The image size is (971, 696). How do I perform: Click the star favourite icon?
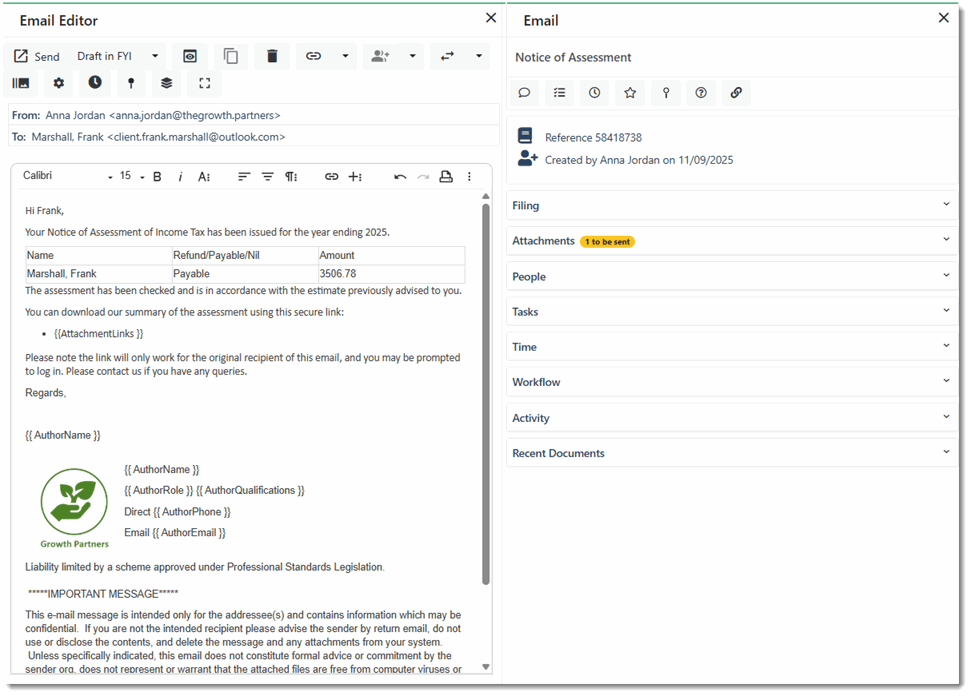pyautogui.click(x=630, y=93)
